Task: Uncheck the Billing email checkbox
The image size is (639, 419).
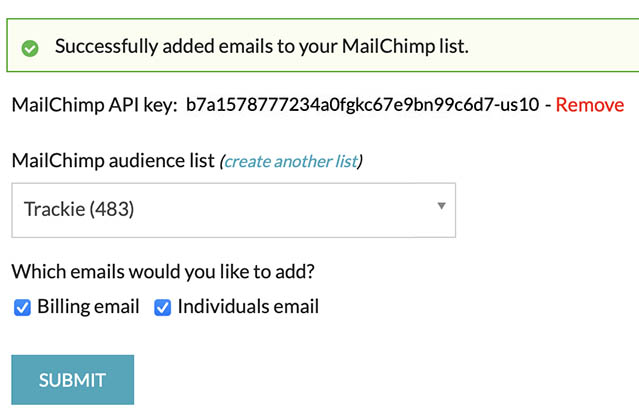Action: [x=22, y=308]
